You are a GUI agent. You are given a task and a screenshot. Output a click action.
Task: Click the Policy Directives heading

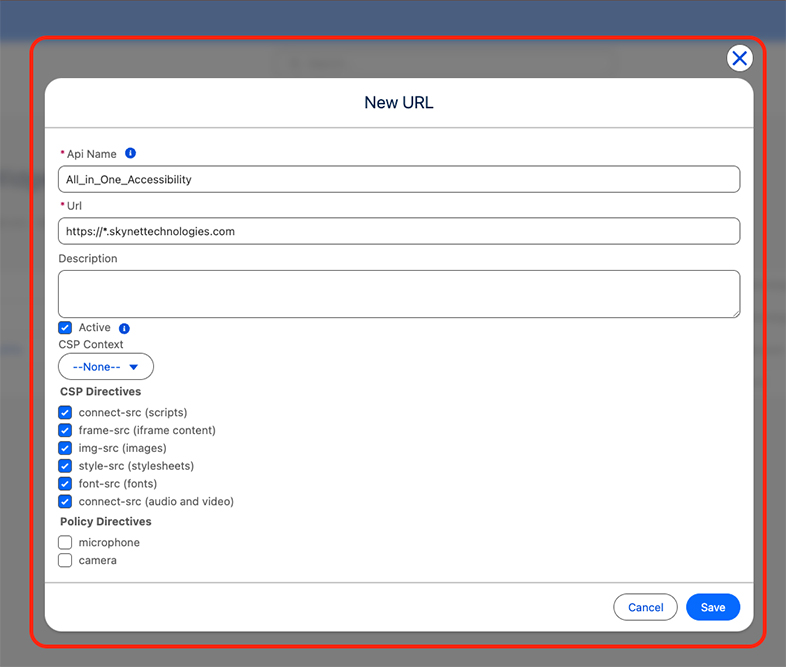pos(106,522)
